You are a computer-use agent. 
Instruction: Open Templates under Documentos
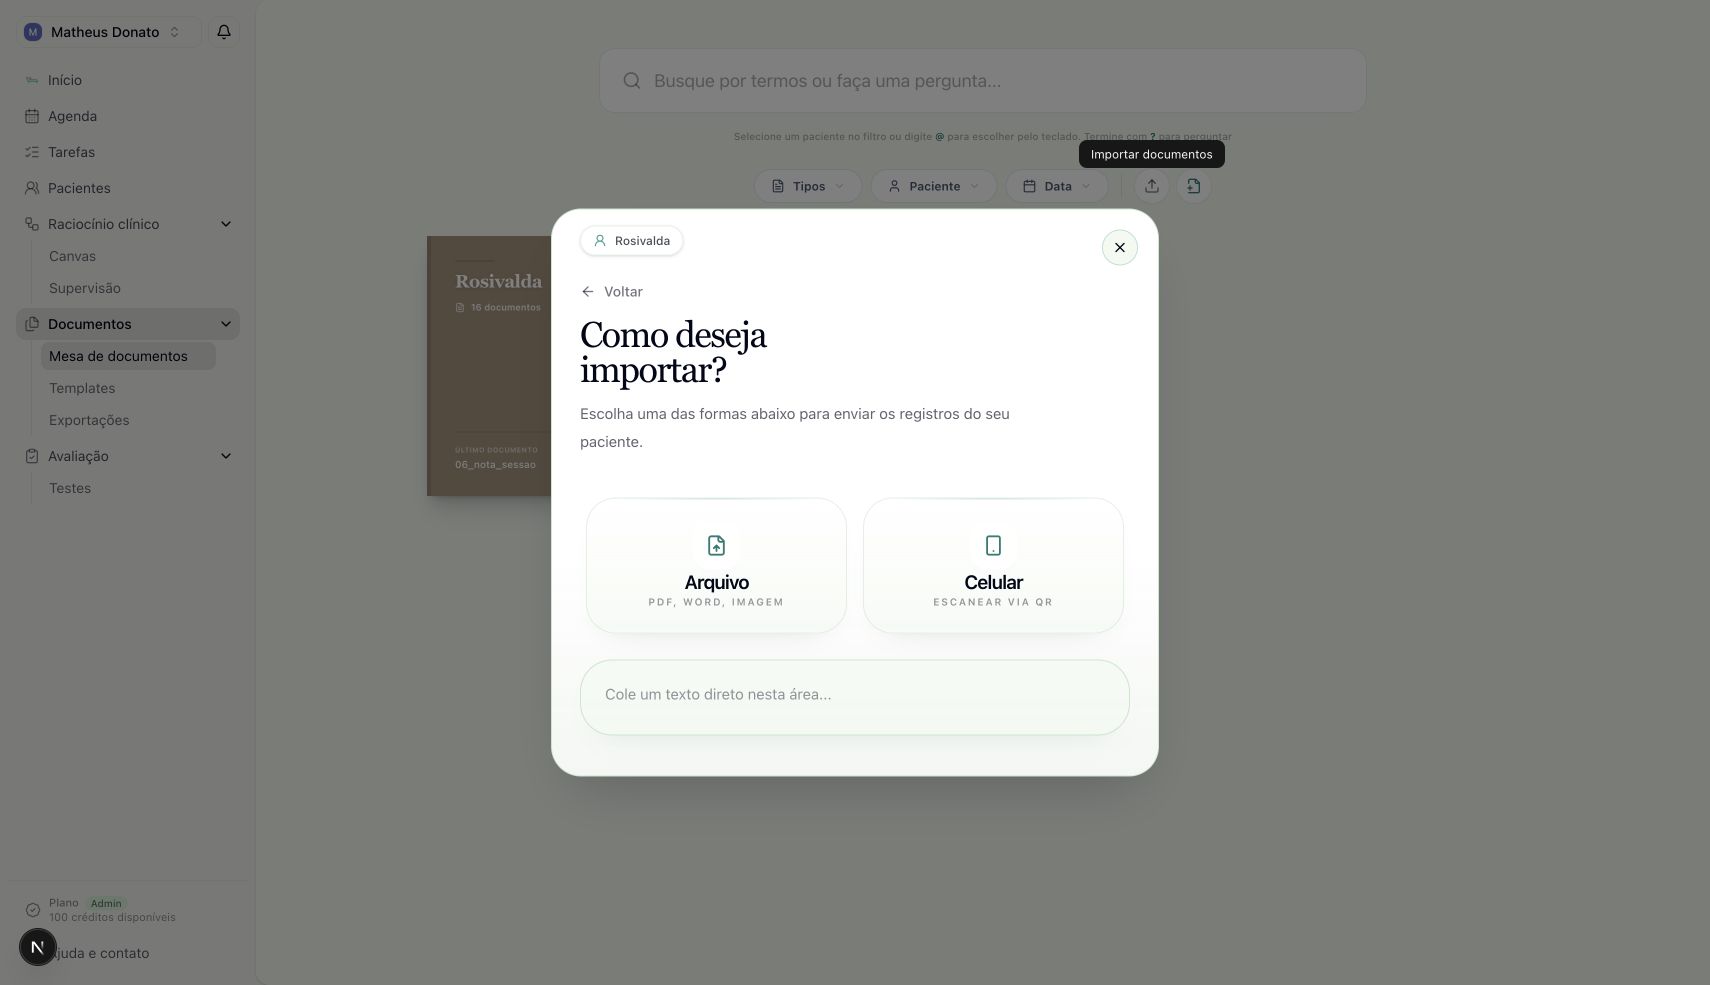[x=82, y=388]
